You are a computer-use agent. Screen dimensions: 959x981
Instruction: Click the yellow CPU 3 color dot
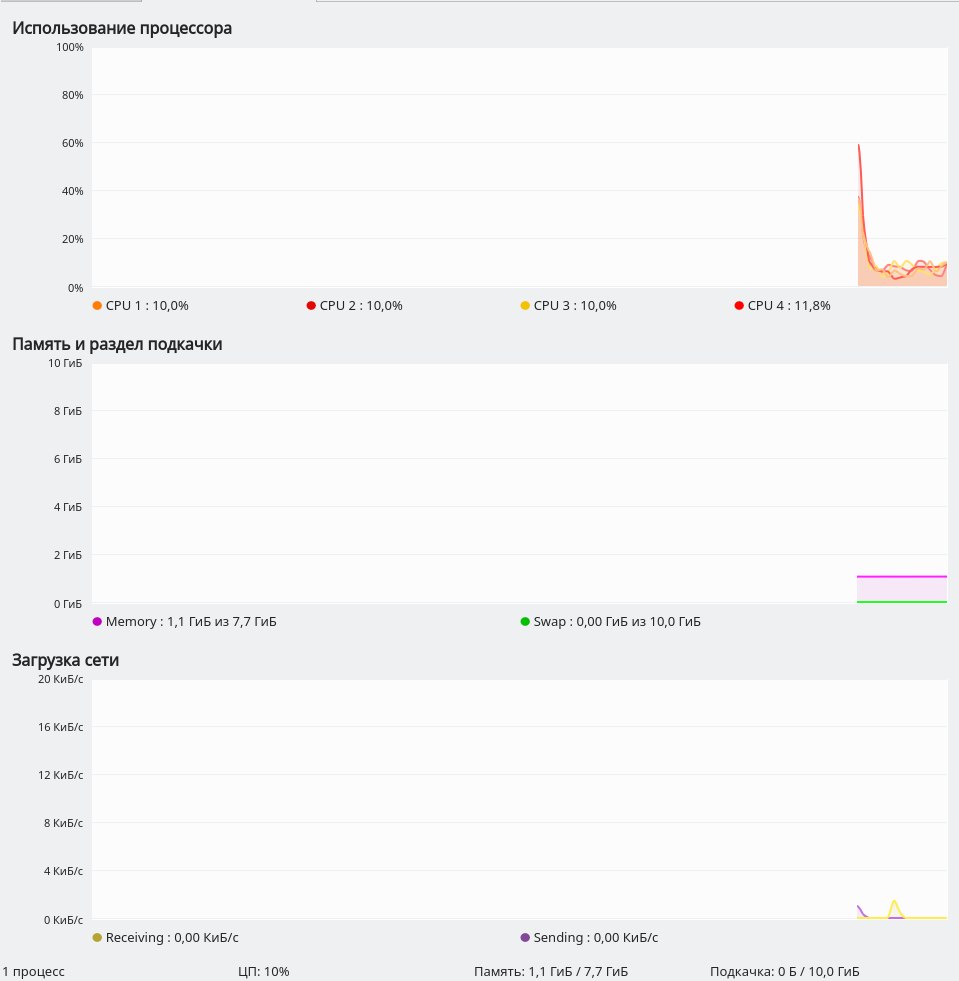[x=525, y=305]
